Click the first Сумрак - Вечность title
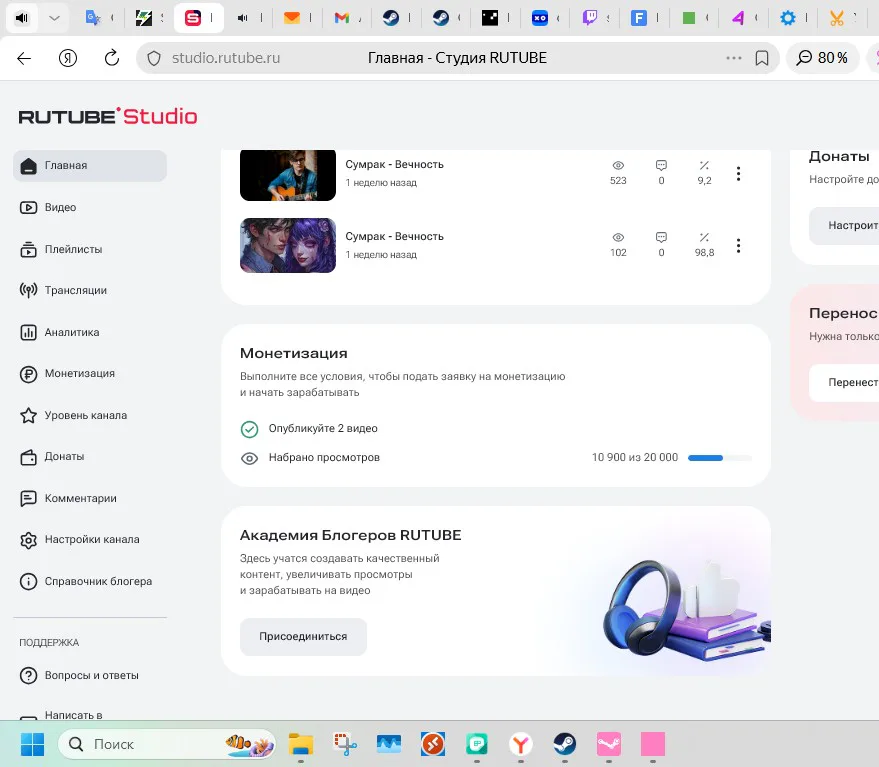 (x=394, y=164)
